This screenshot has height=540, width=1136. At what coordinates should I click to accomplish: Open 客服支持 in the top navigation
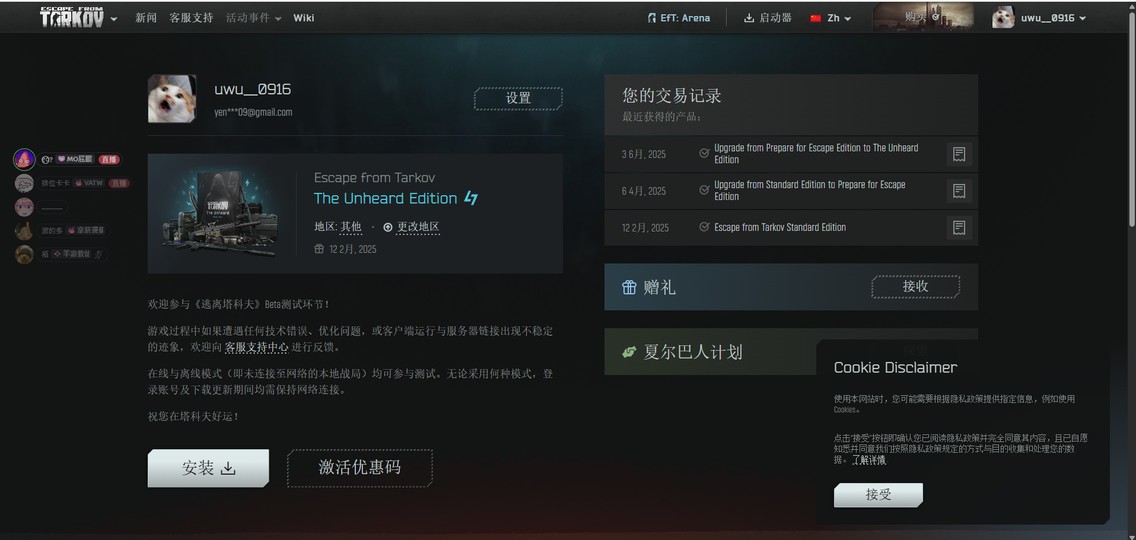point(191,18)
